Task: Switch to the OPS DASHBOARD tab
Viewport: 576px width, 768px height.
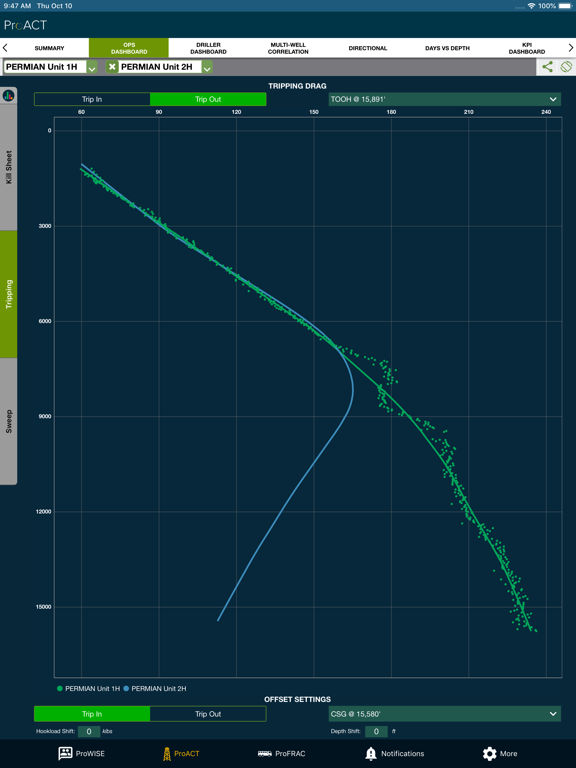Action: [129, 48]
